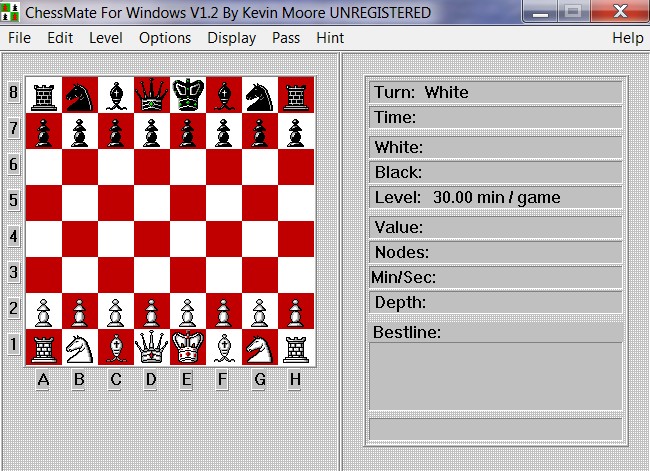Click the Time: field
The height and width of the screenshot is (471, 650).
coord(496,117)
